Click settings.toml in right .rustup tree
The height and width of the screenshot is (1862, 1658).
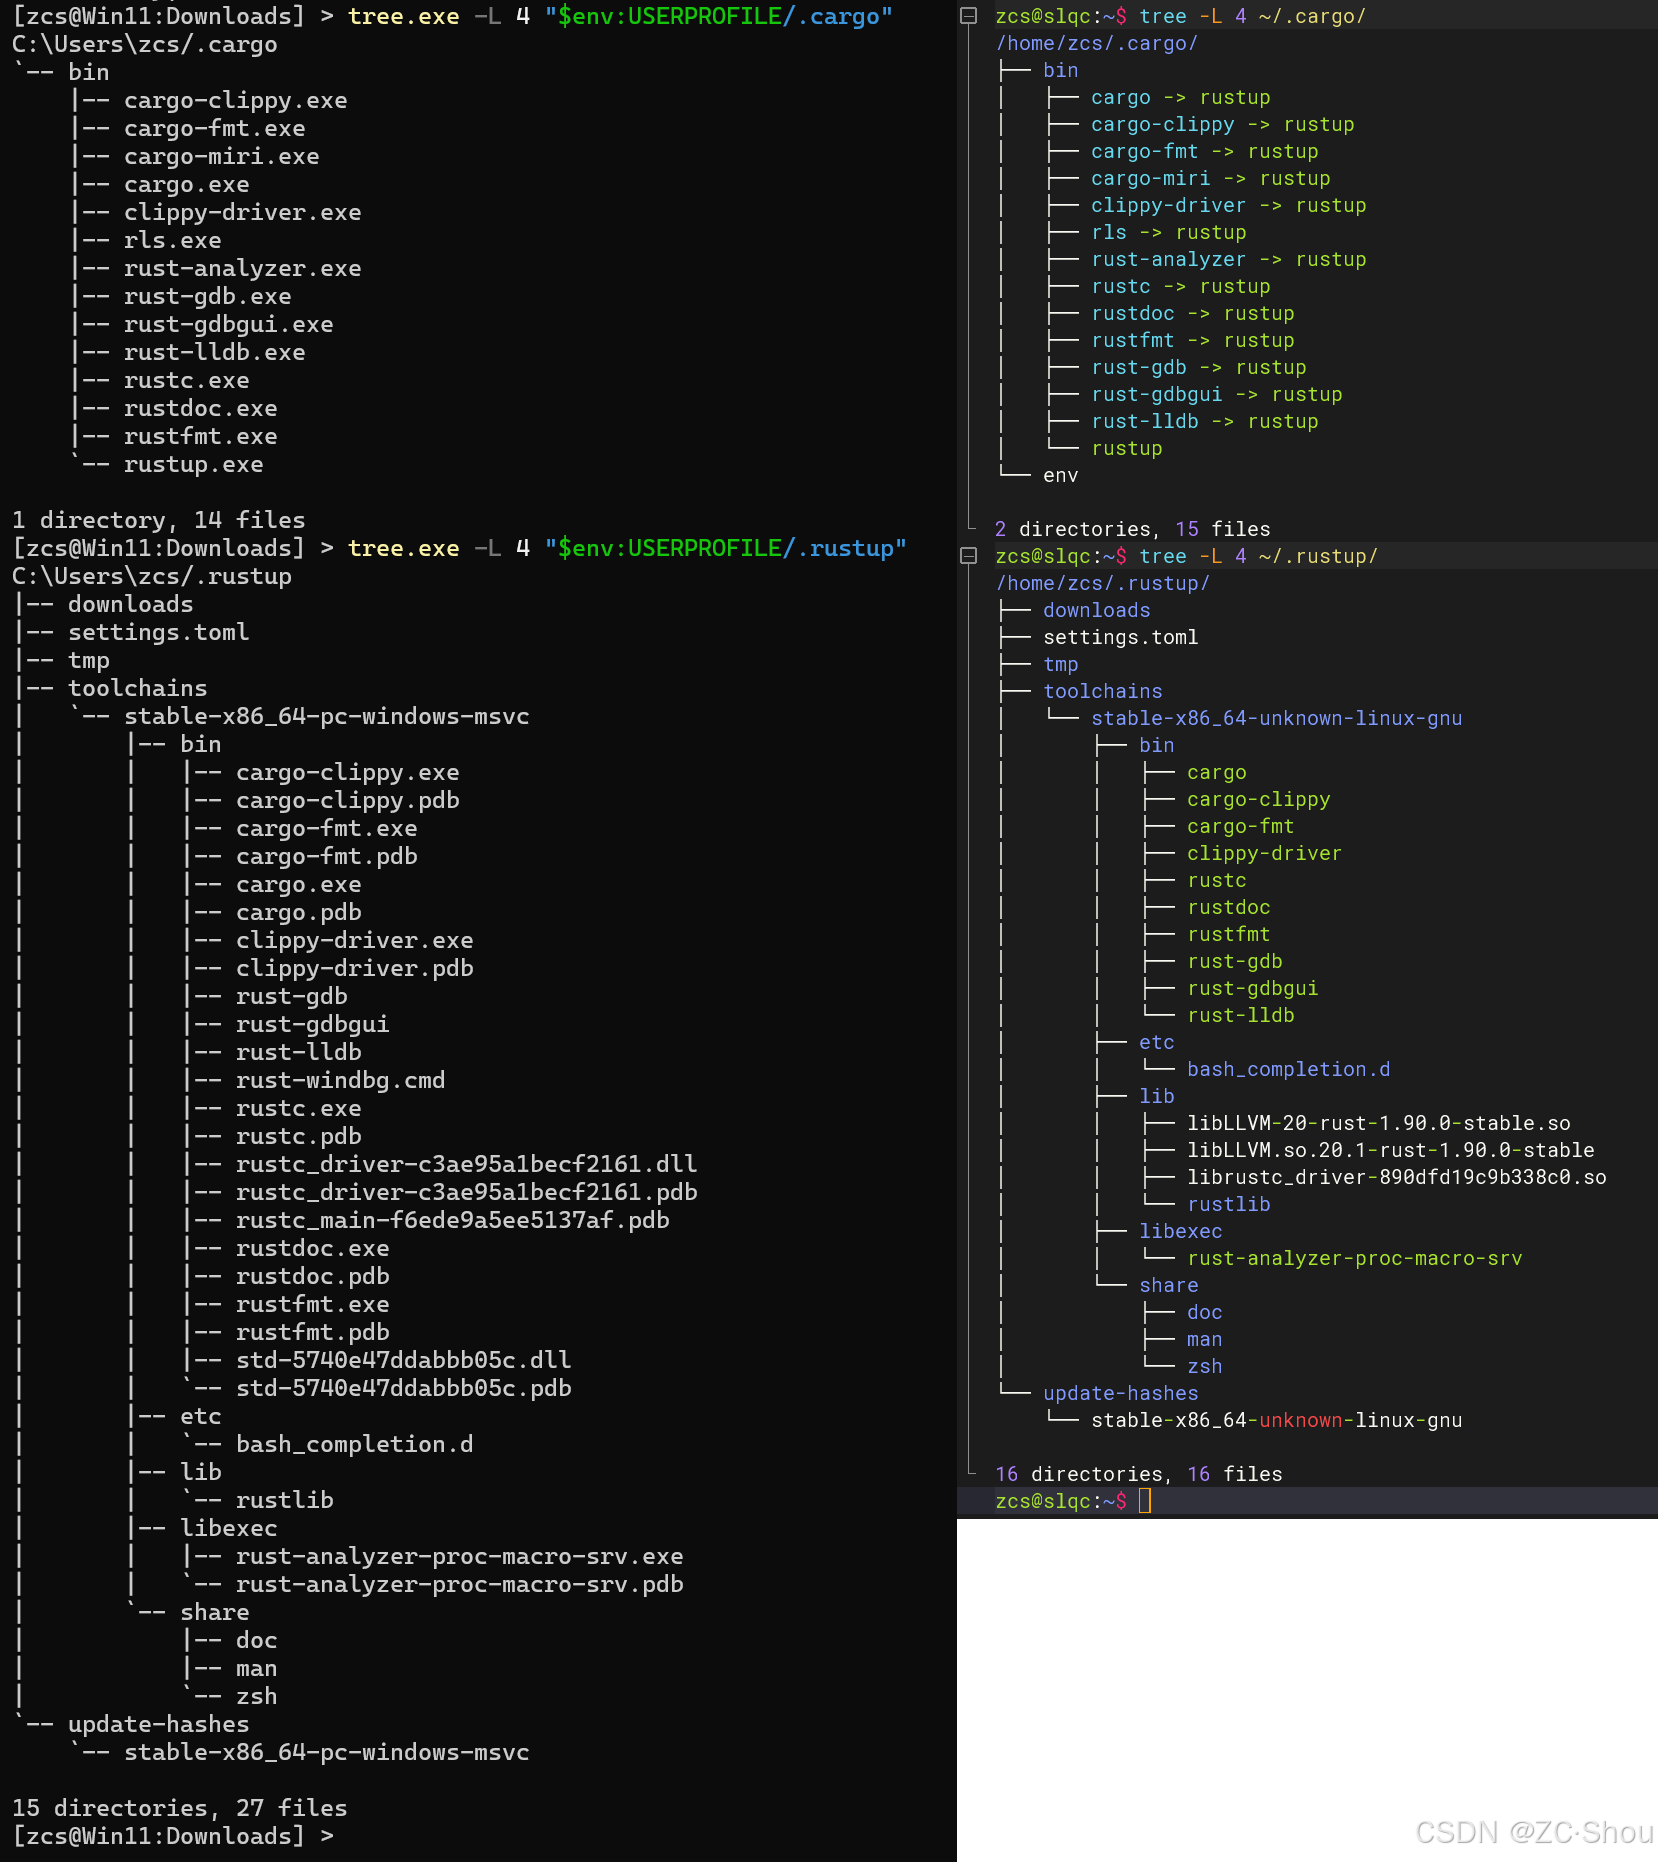coord(1120,637)
